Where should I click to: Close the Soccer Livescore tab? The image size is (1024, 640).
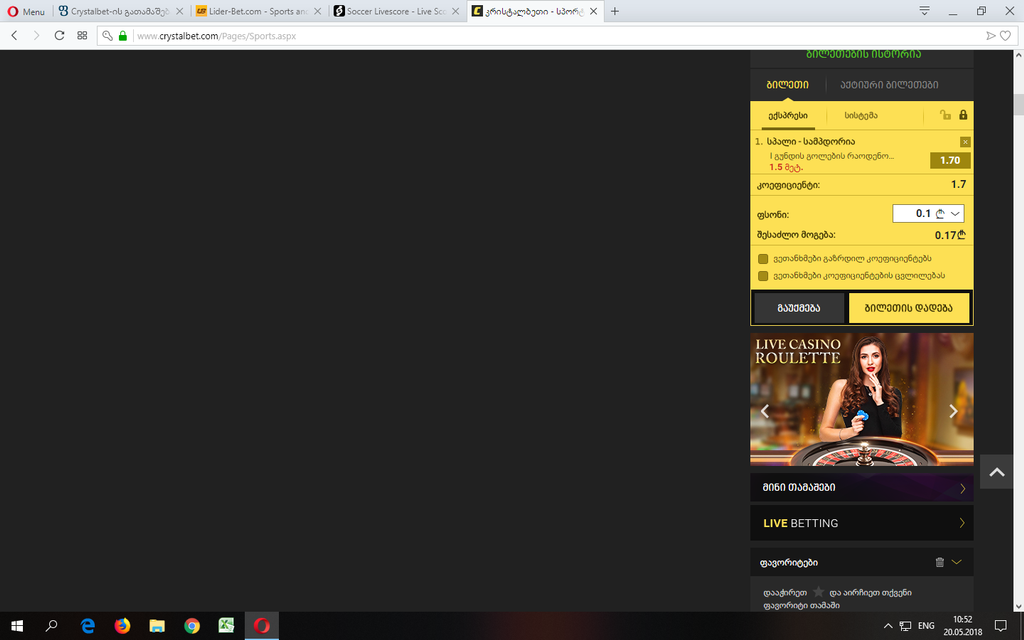(455, 11)
